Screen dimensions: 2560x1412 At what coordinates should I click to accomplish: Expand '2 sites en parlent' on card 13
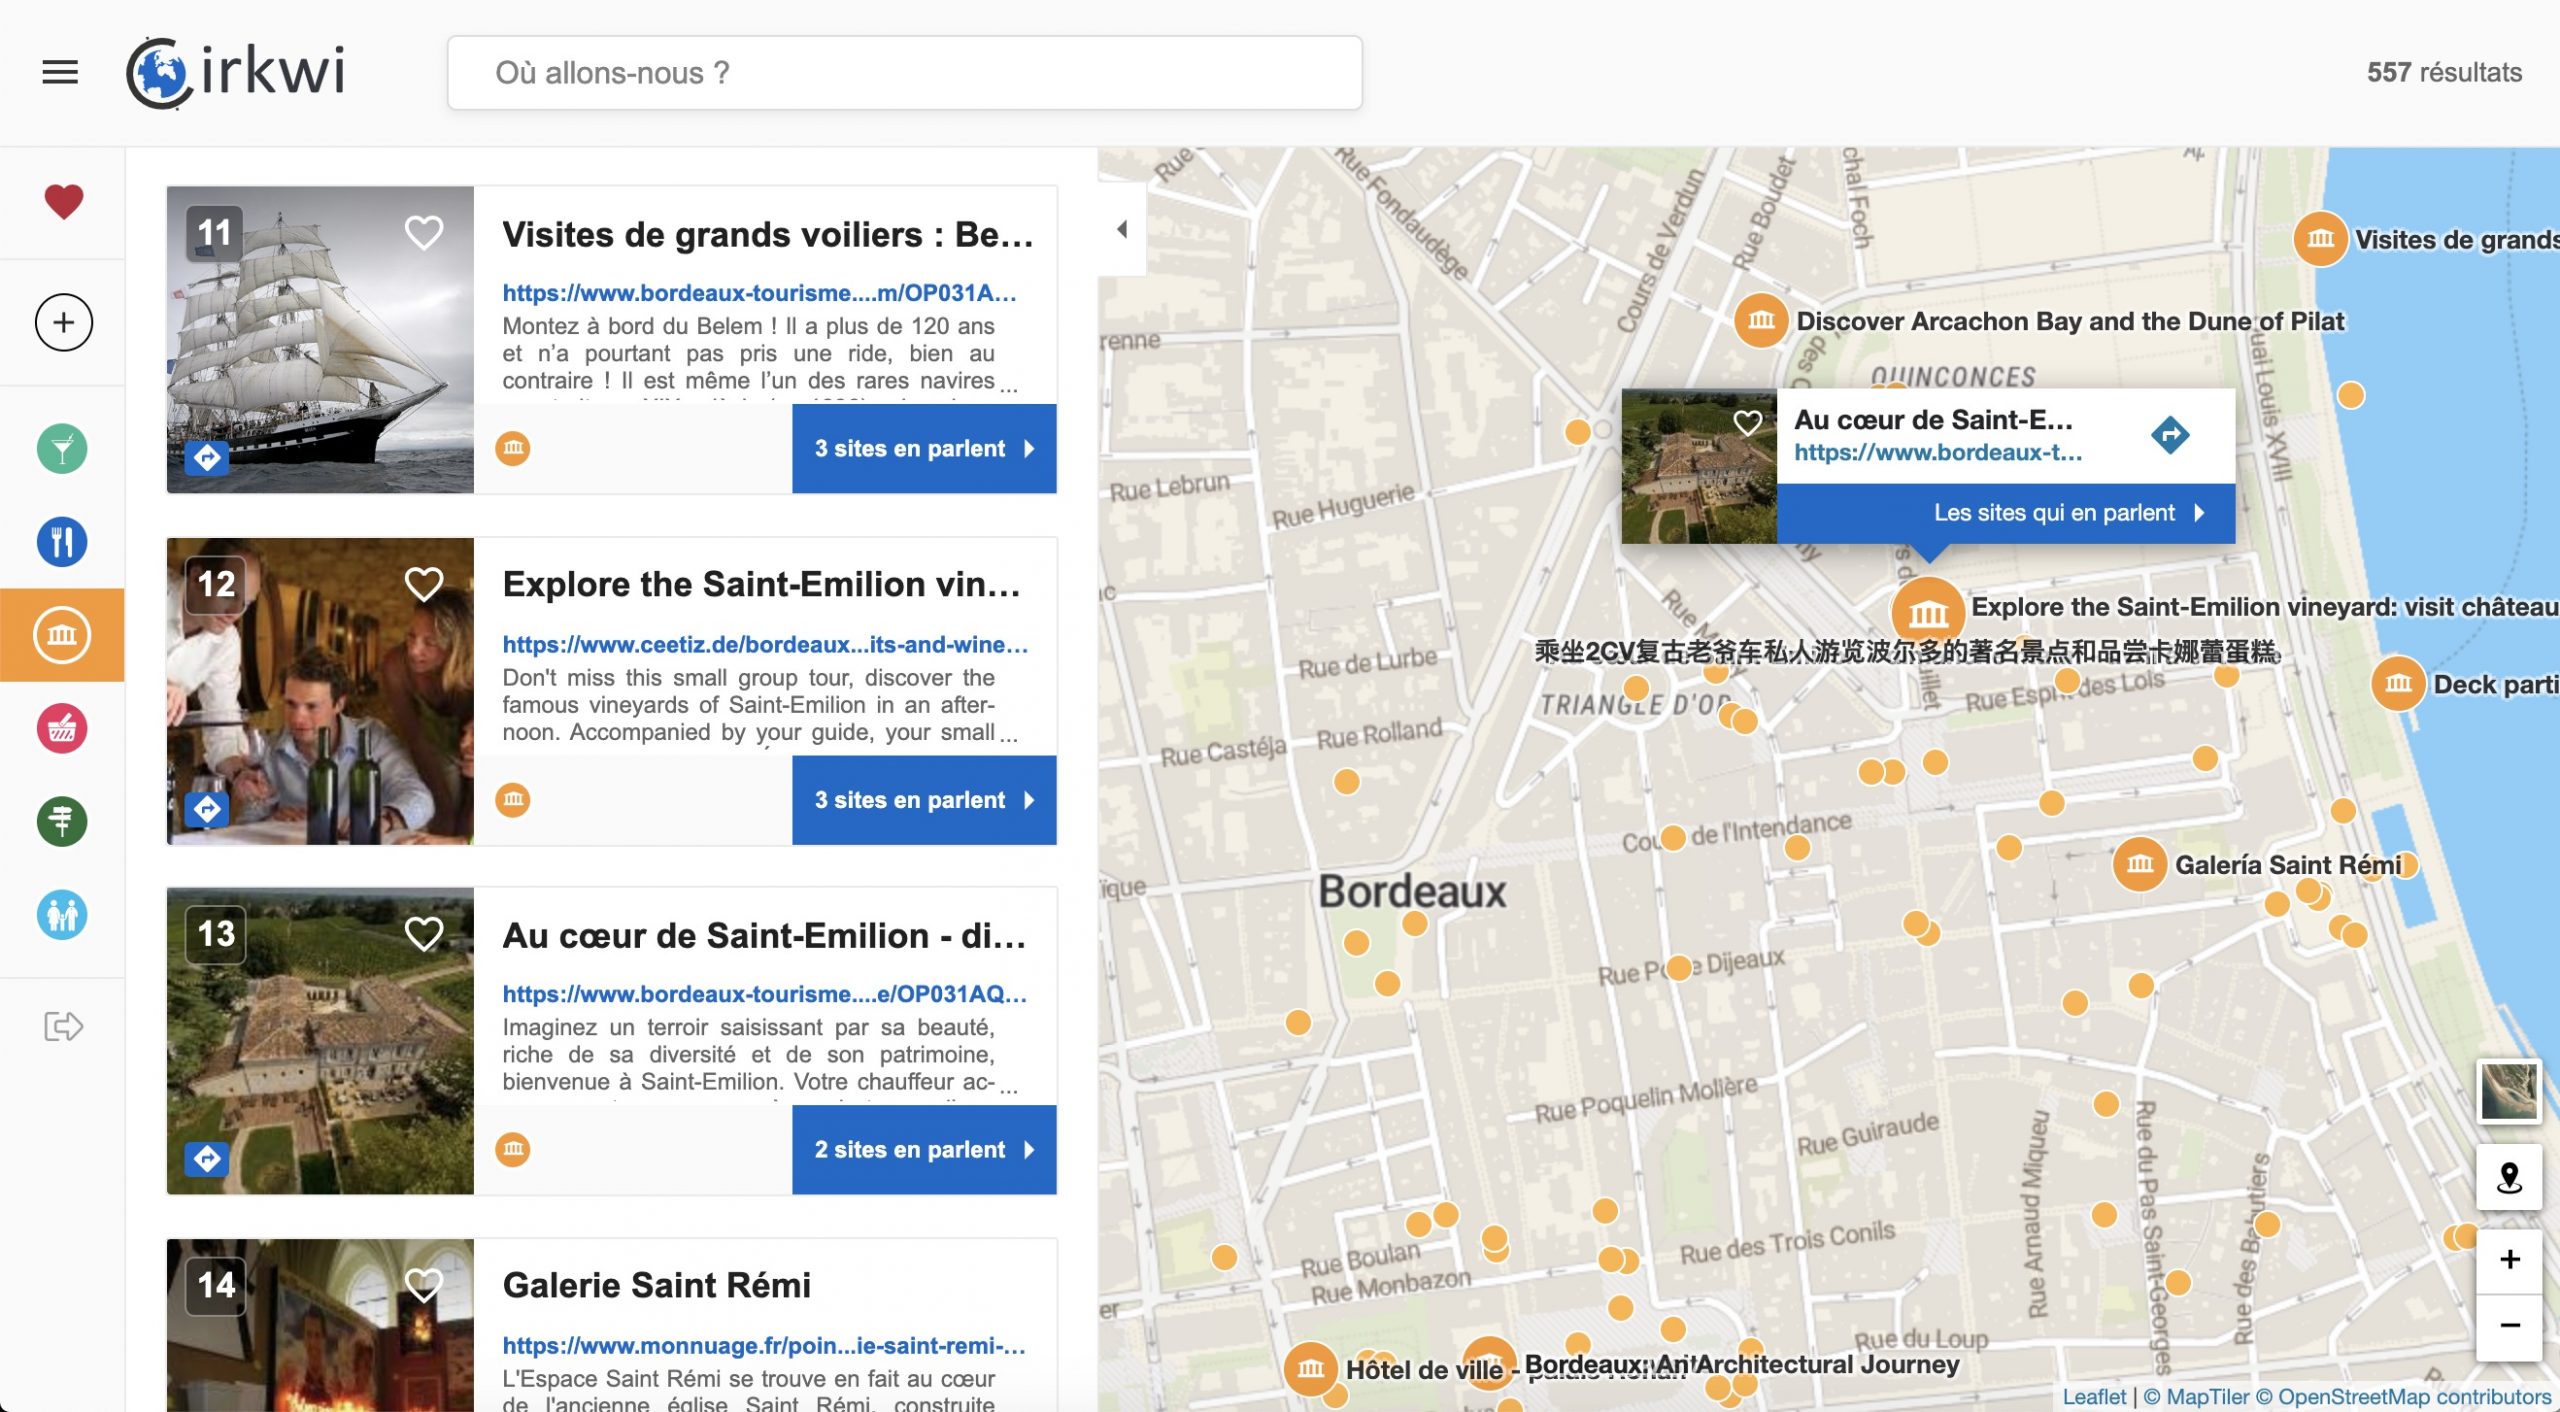click(924, 1149)
